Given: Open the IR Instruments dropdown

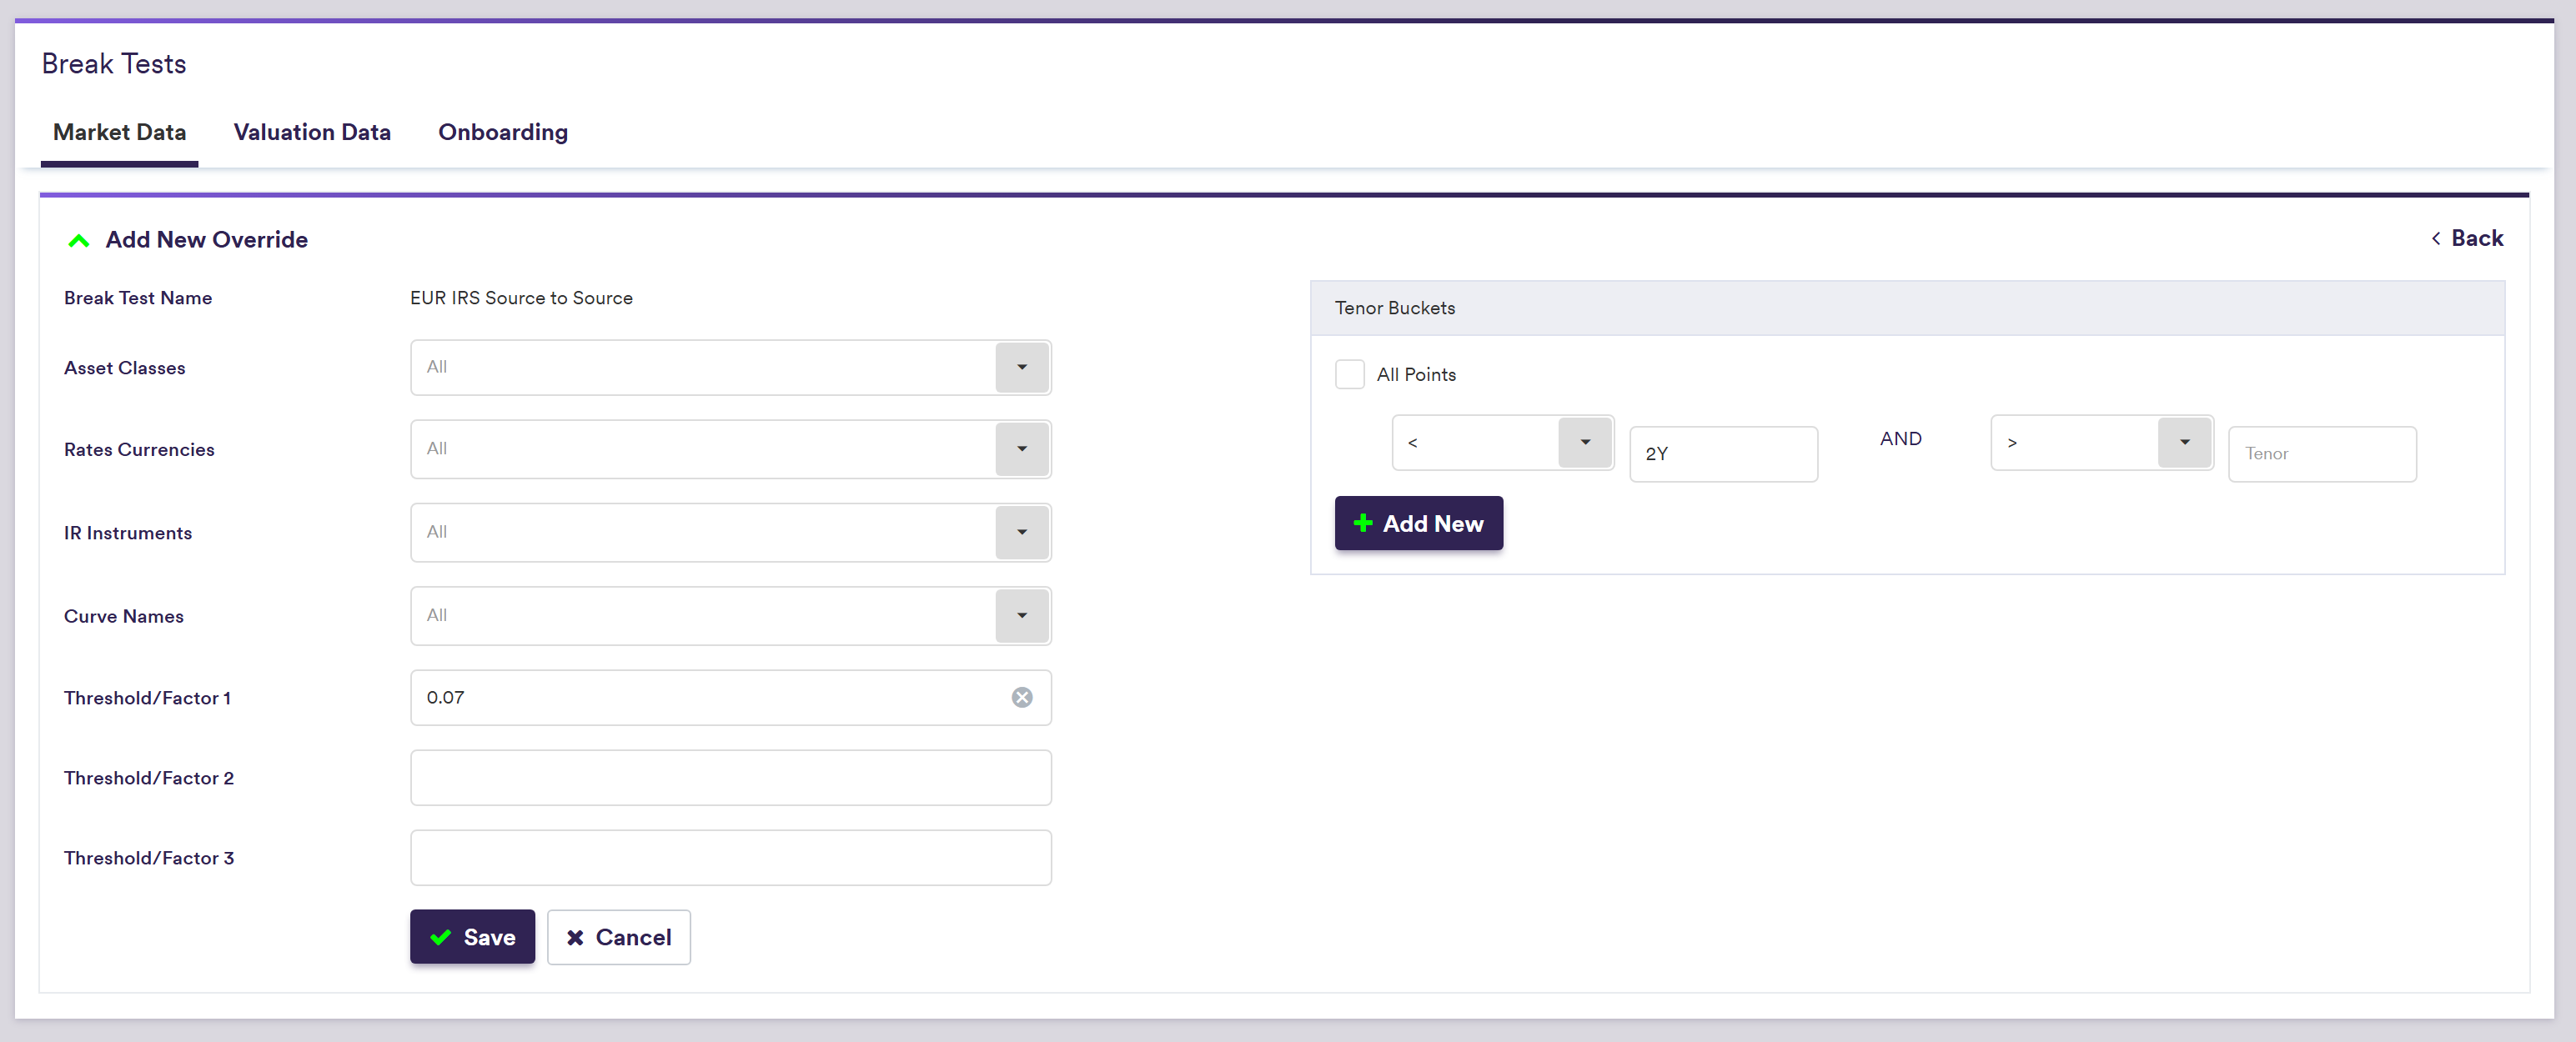Looking at the screenshot, I should (x=1021, y=532).
